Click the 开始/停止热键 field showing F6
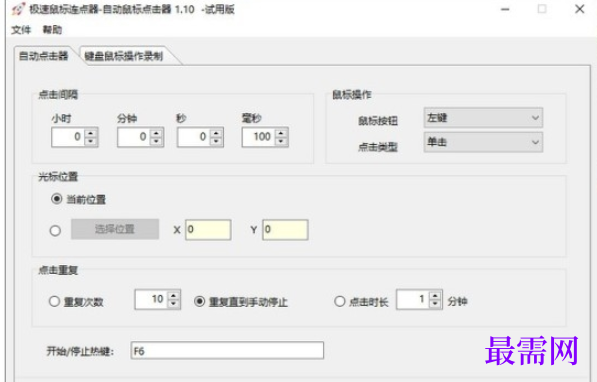 (227, 350)
